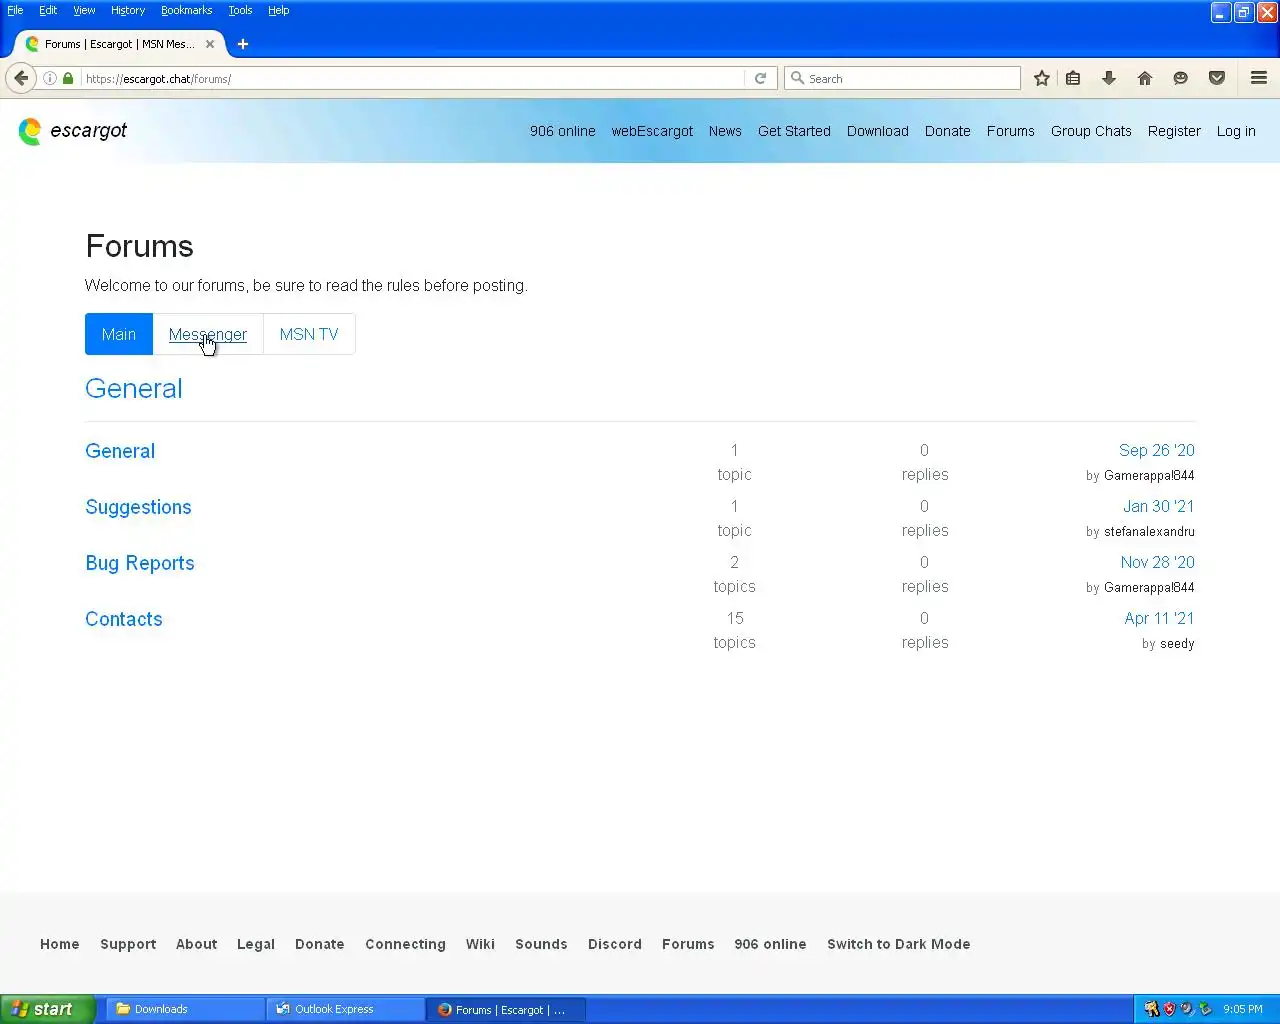Click the browser back arrow button

pos(21,78)
